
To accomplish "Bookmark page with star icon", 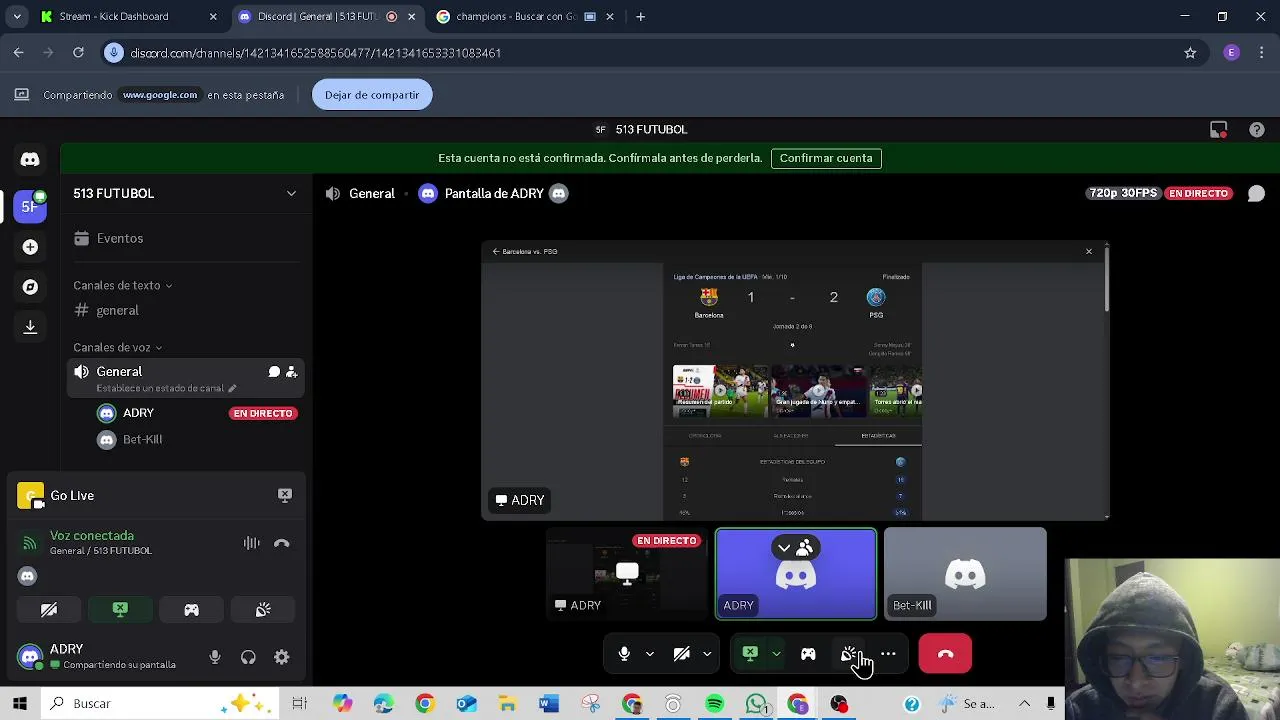I will tap(1190, 53).
